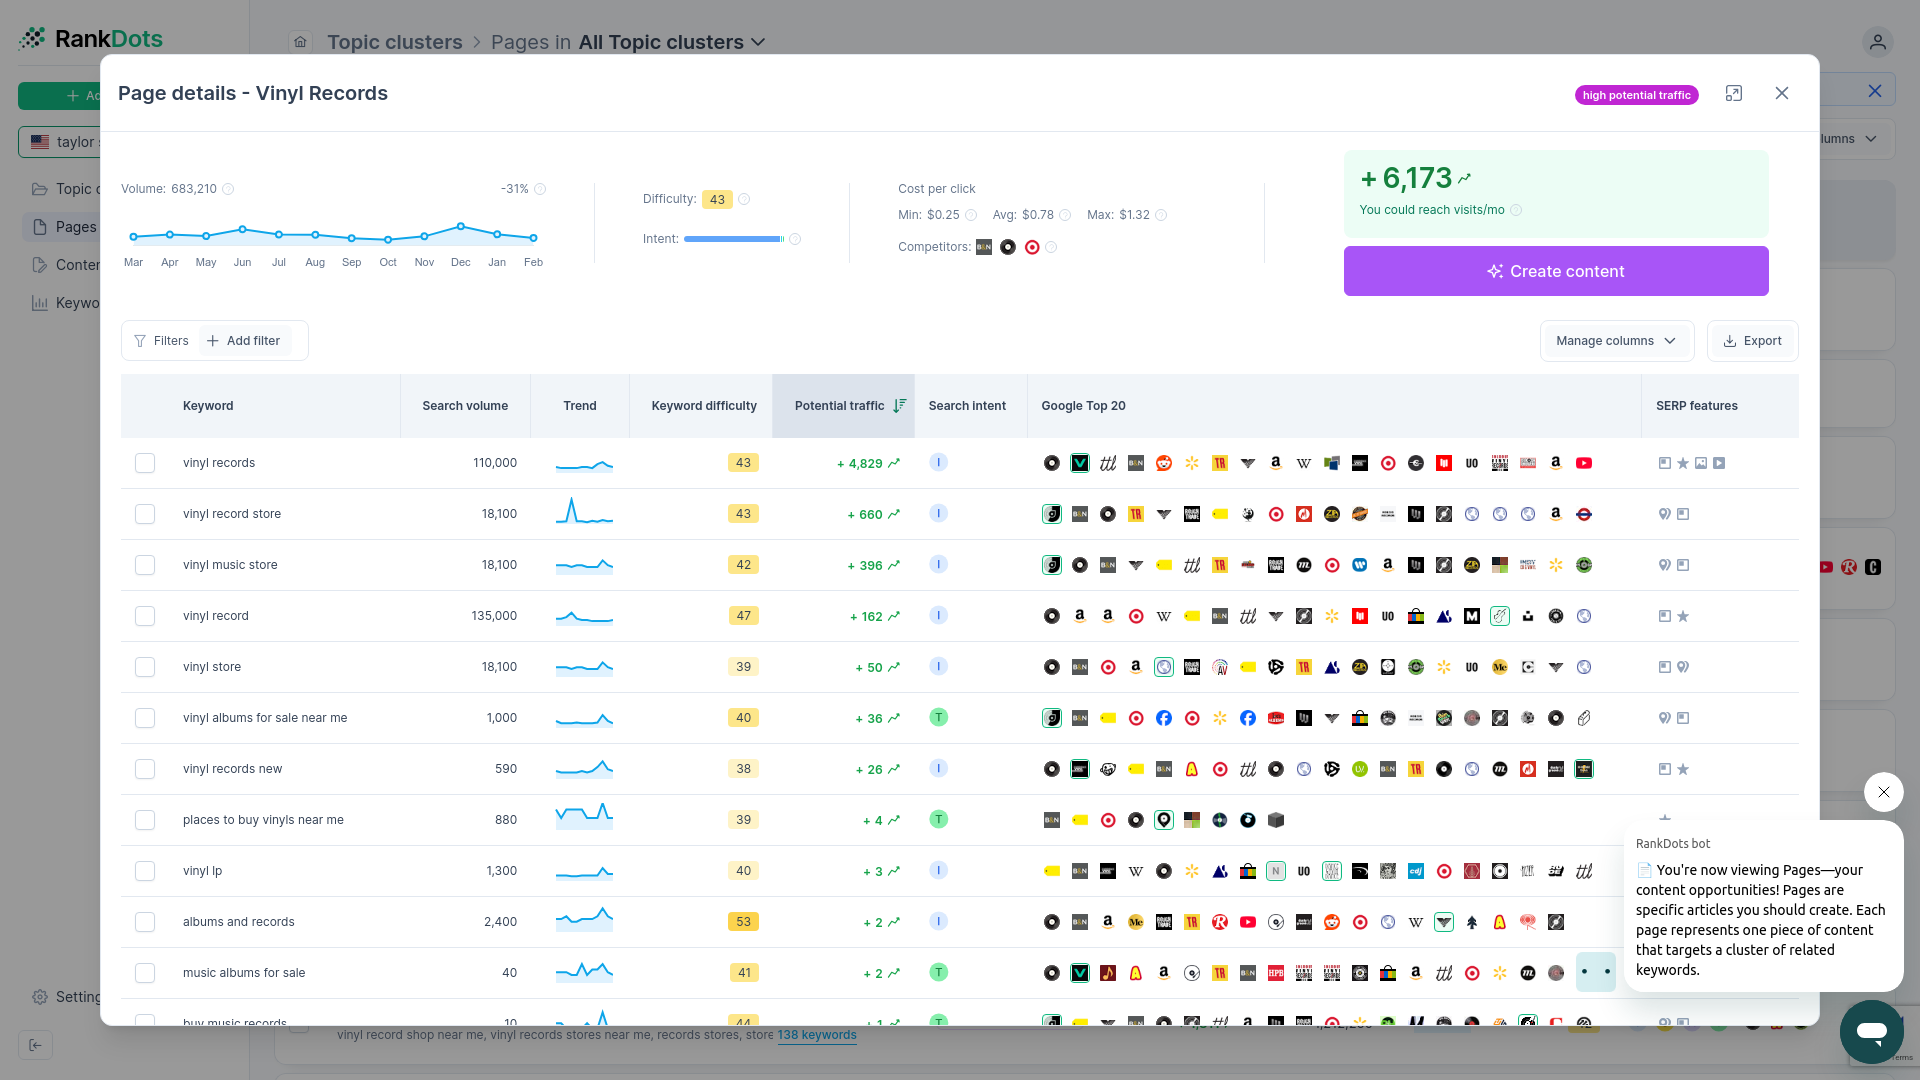Viewport: 1920px width, 1080px height.
Task: Select the checkbox for vinyl store
Action: (x=145, y=667)
